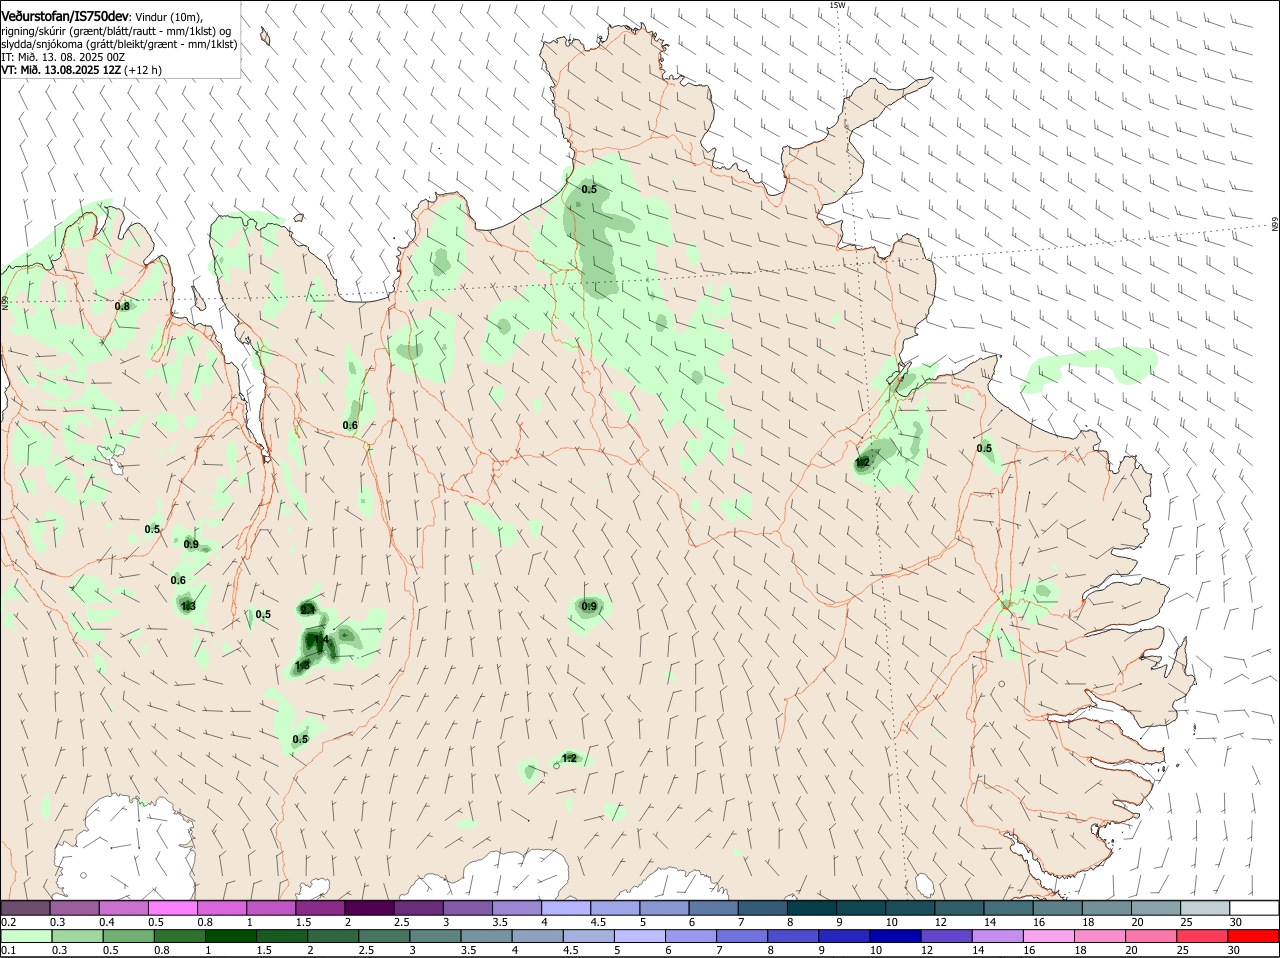
Task: Pick the upper legend swatch between 0.4 and 0.5
Action: tap(123, 907)
